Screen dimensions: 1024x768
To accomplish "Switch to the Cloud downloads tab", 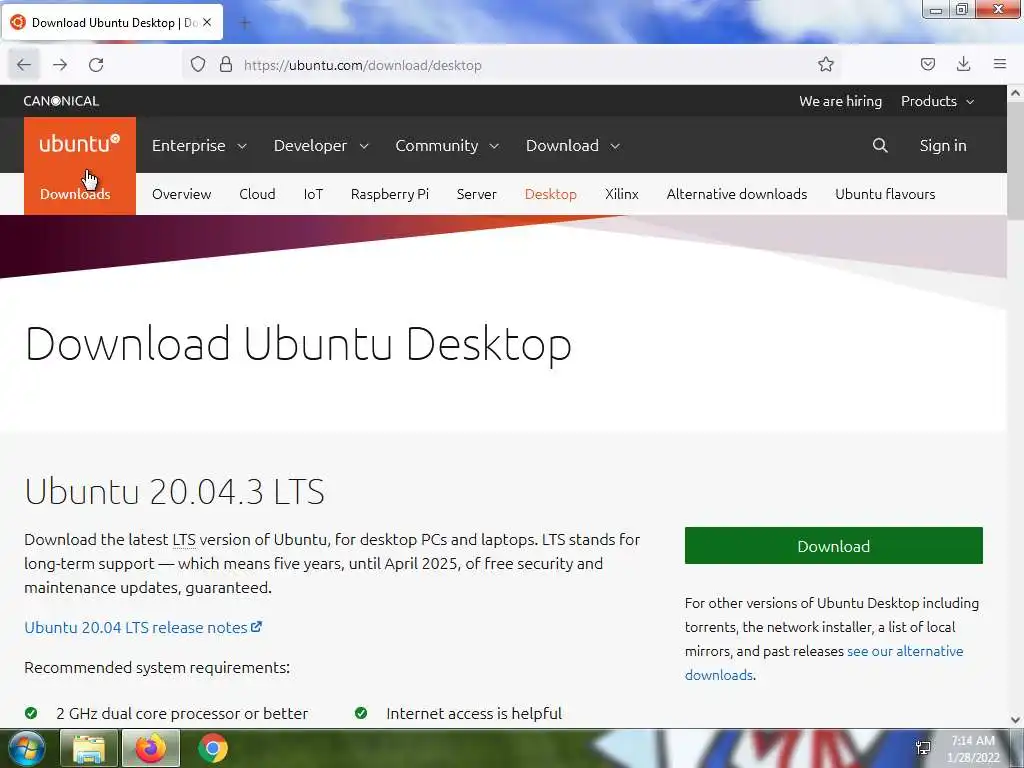I will 257,194.
